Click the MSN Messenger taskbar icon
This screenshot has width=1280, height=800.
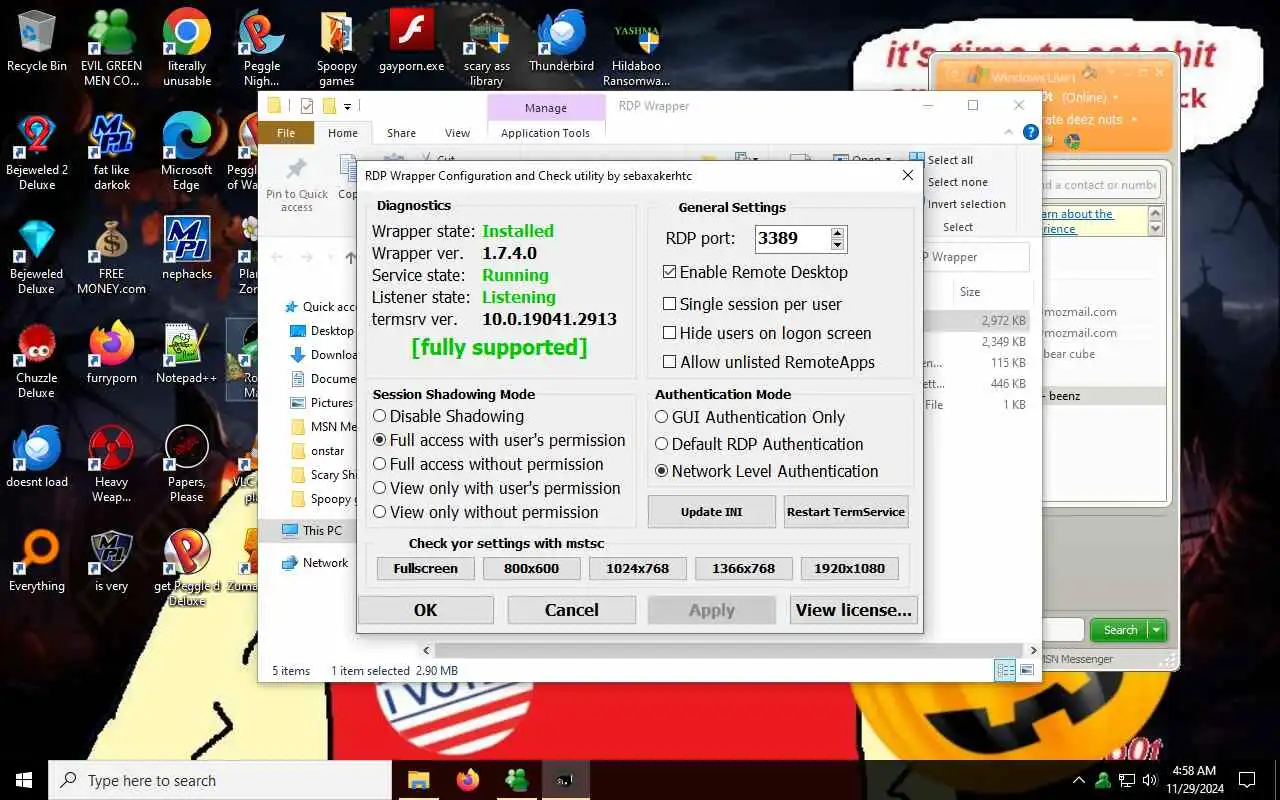point(516,780)
